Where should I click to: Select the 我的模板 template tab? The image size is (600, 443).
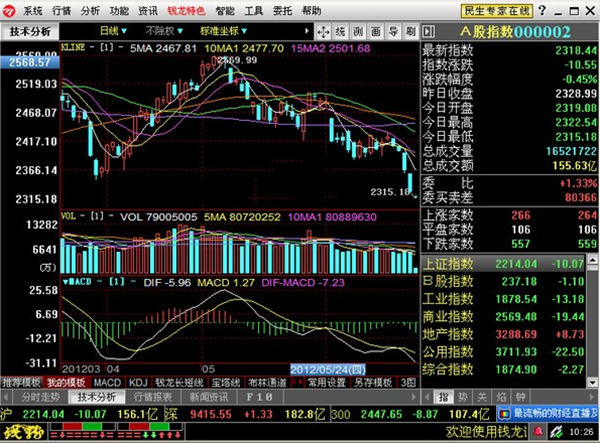(x=67, y=382)
